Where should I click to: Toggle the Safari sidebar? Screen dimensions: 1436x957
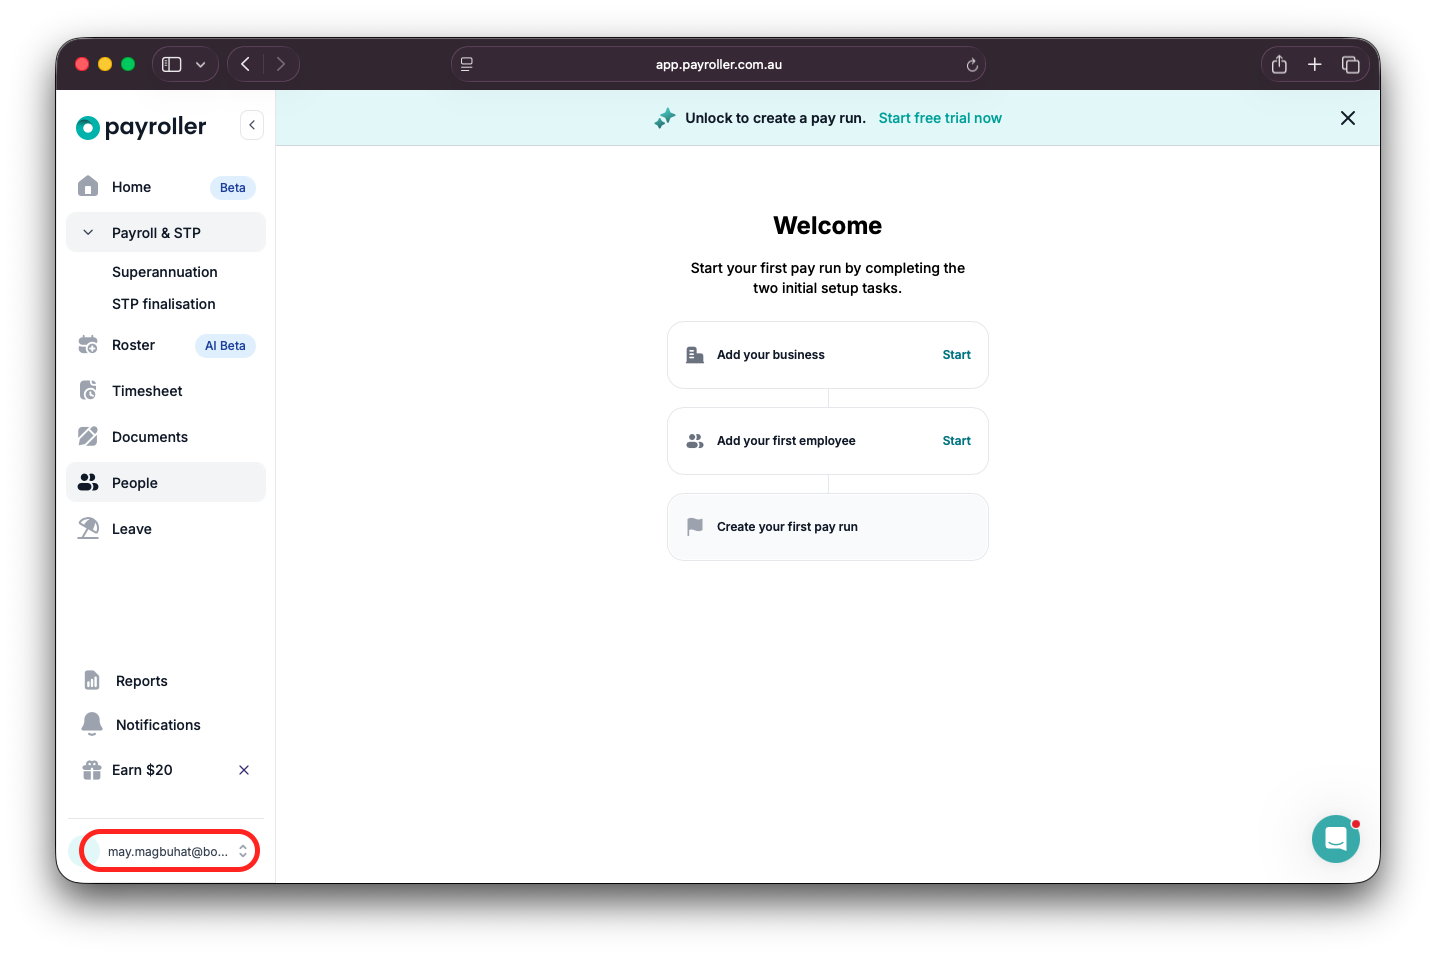[172, 64]
